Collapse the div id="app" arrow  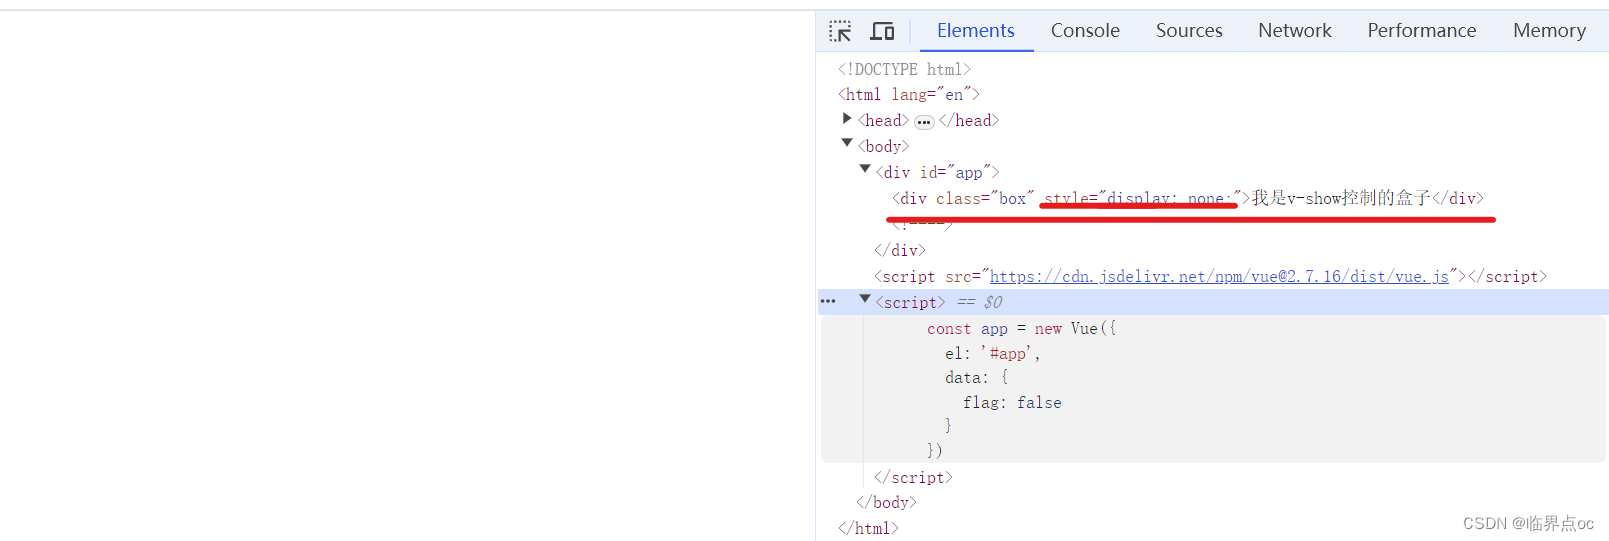point(865,170)
